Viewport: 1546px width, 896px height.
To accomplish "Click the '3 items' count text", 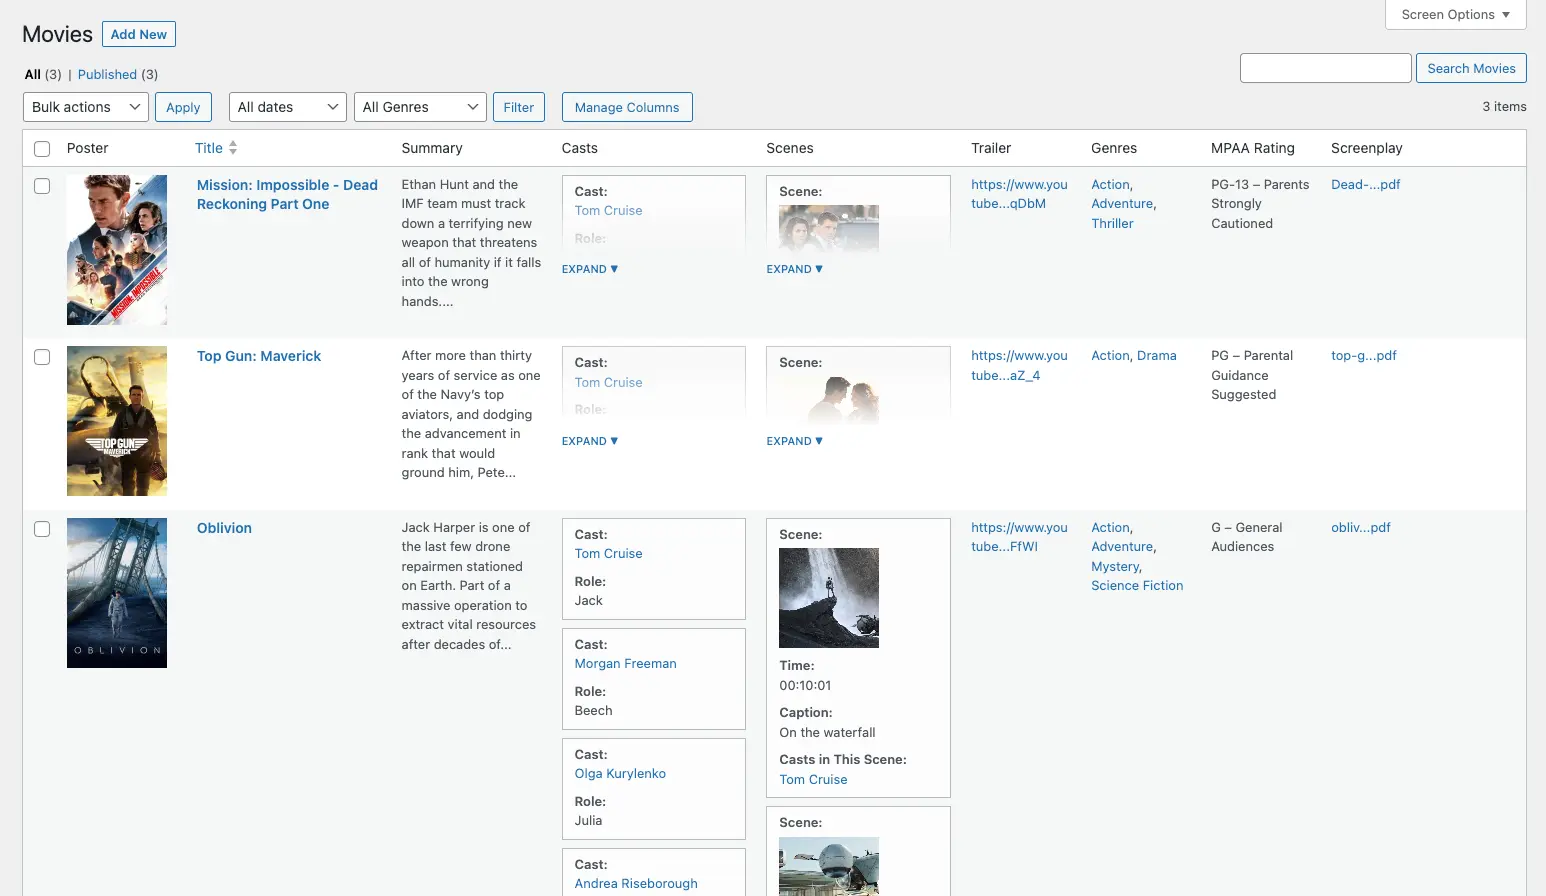I will [1504, 107].
